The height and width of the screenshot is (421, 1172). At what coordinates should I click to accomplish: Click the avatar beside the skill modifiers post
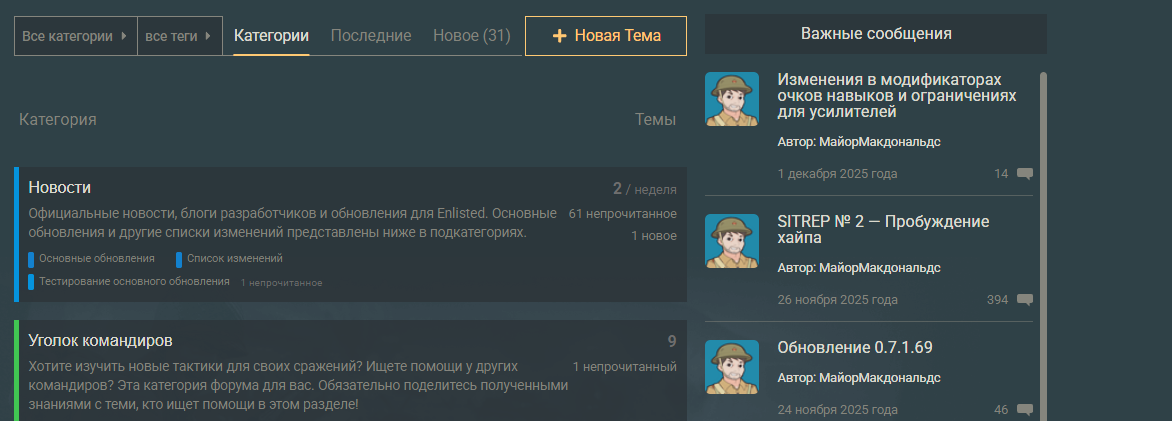click(x=731, y=99)
